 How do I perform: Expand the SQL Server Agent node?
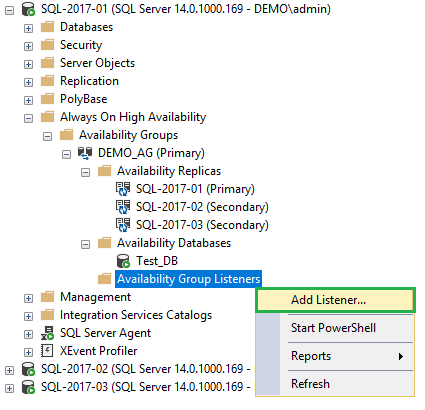(x=28, y=334)
